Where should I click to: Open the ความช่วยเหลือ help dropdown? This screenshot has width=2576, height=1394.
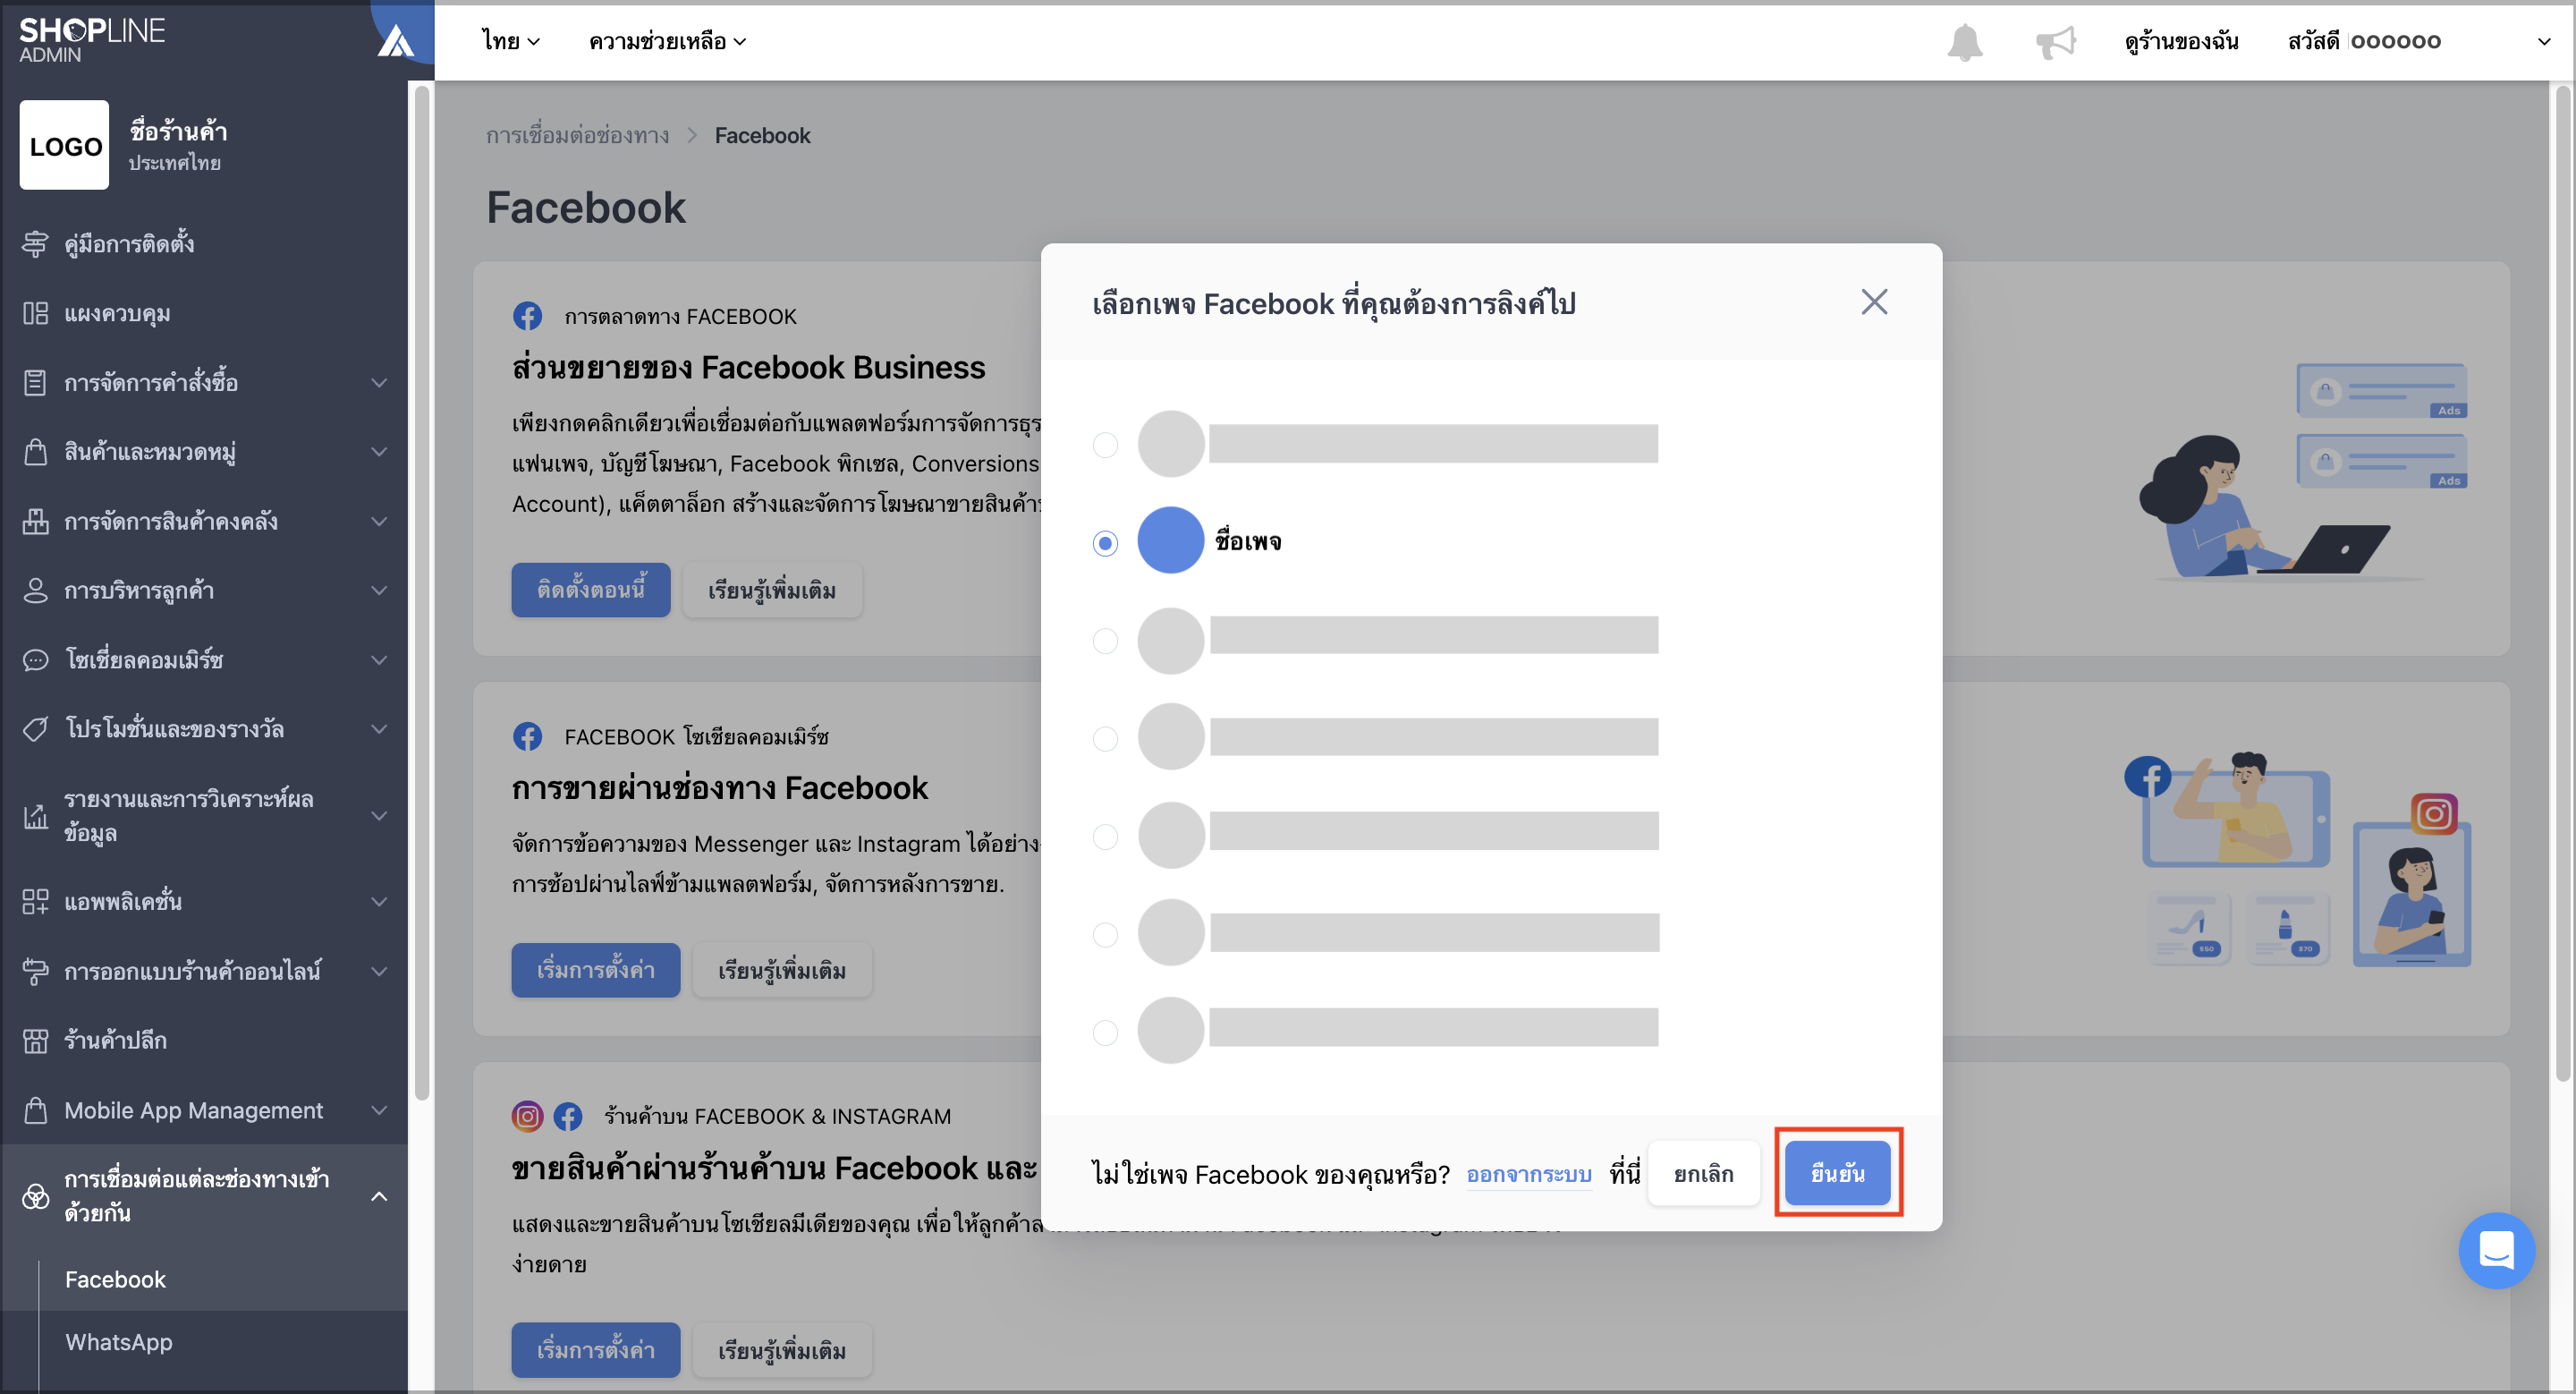[x=667, y=41]
